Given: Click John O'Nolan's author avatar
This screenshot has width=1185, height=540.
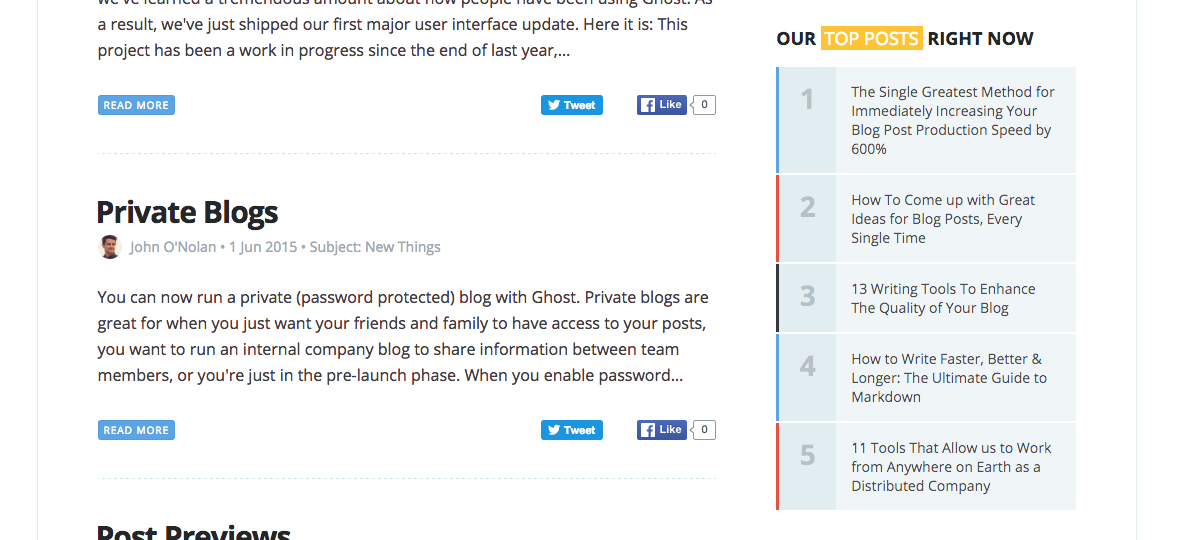Looking at the screenshot, I should 110,247.
